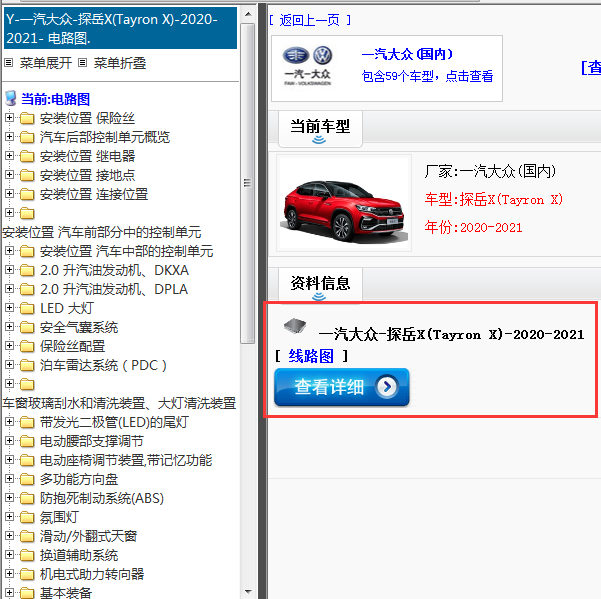The height and width of the screenshot is (599, 601).
Task: Select 车窗玻璃刮水和清洗装置、大灯清洗装置 item
Action: coord(119,404)
